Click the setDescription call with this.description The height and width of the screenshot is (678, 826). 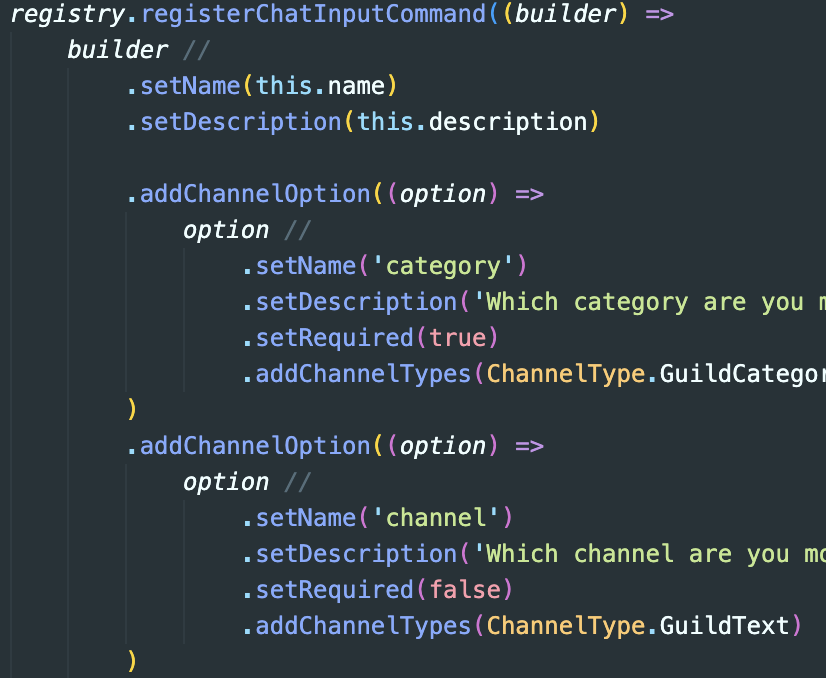[x=241, y=122]
